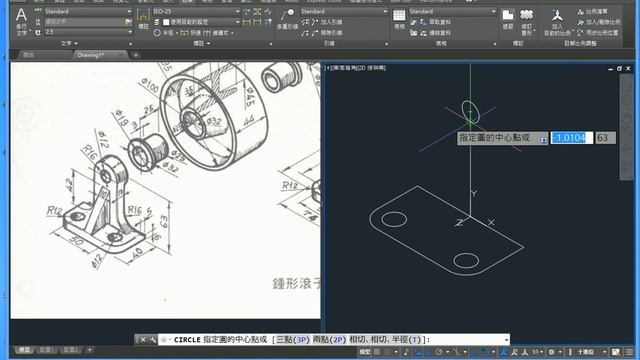This screenshot has width=640, height=360.
Task: Click Sync Scale Positions (同步比例位置)
Action: (598, 33)
